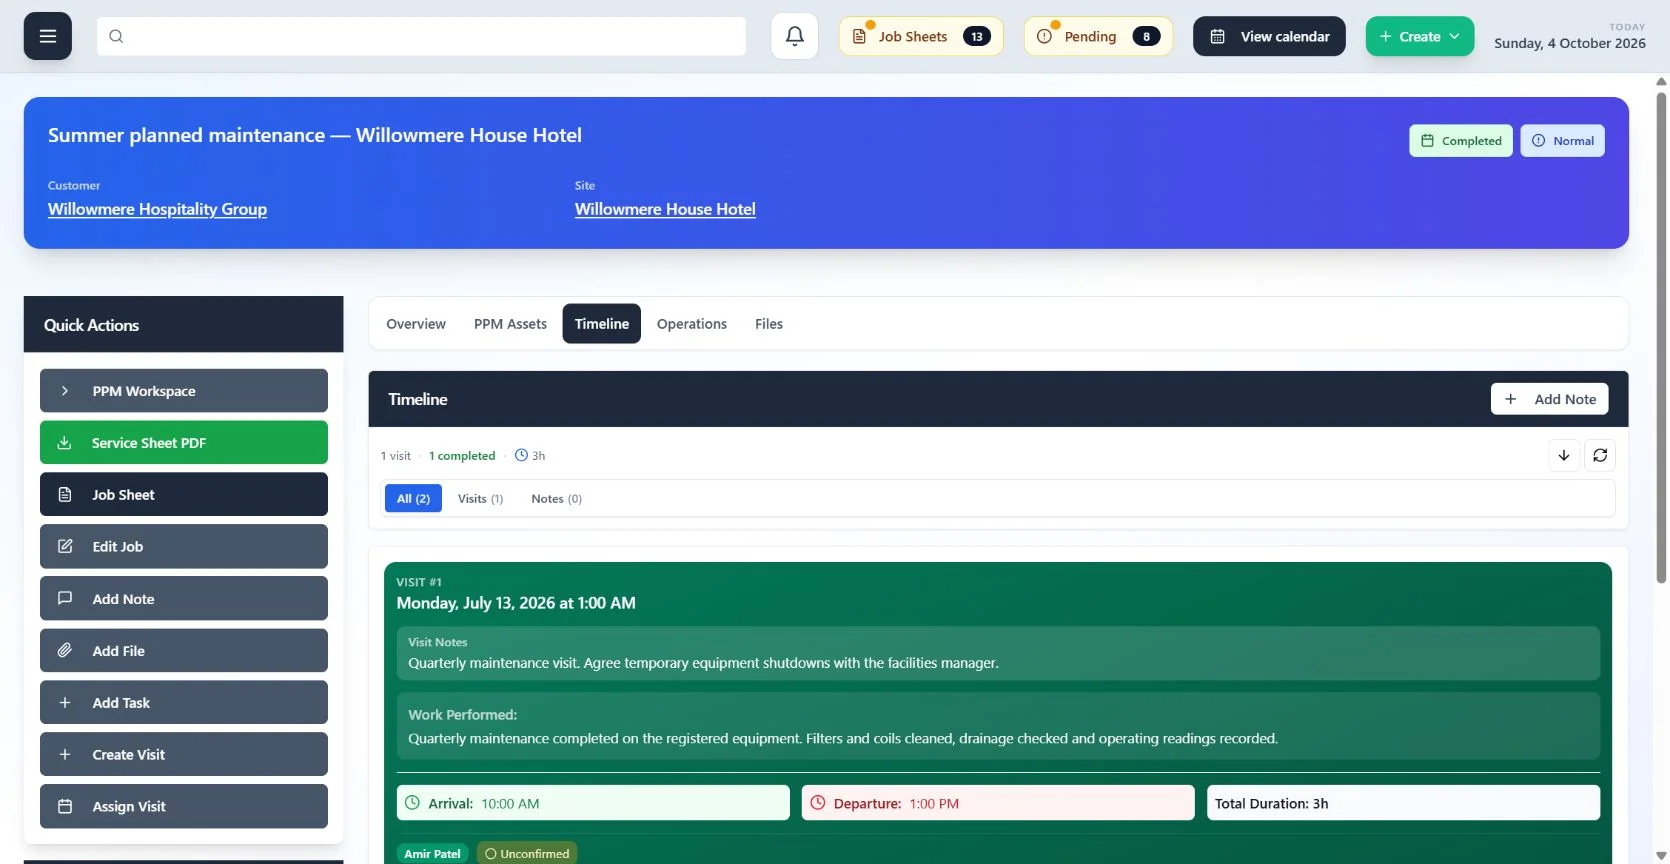The width and height of the screenshot is (1670, 864).
Task: Click the 'Total Duration: 3h' field
Action: (1403, 803)
